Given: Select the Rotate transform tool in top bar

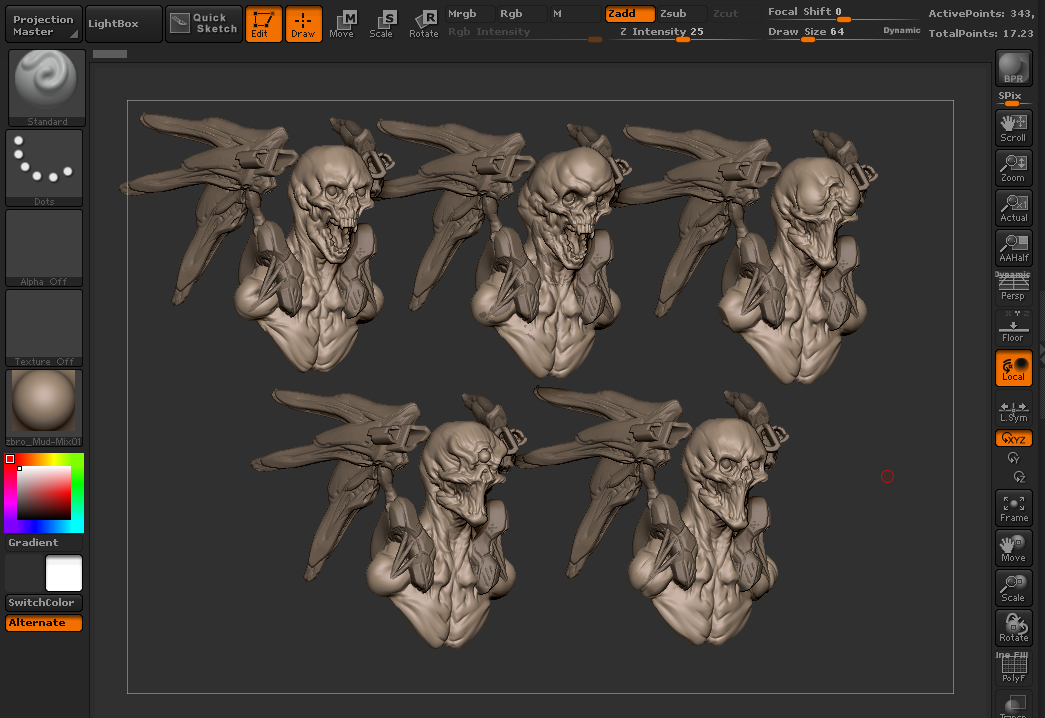Looking at the screenshot, I should point(423,25).
